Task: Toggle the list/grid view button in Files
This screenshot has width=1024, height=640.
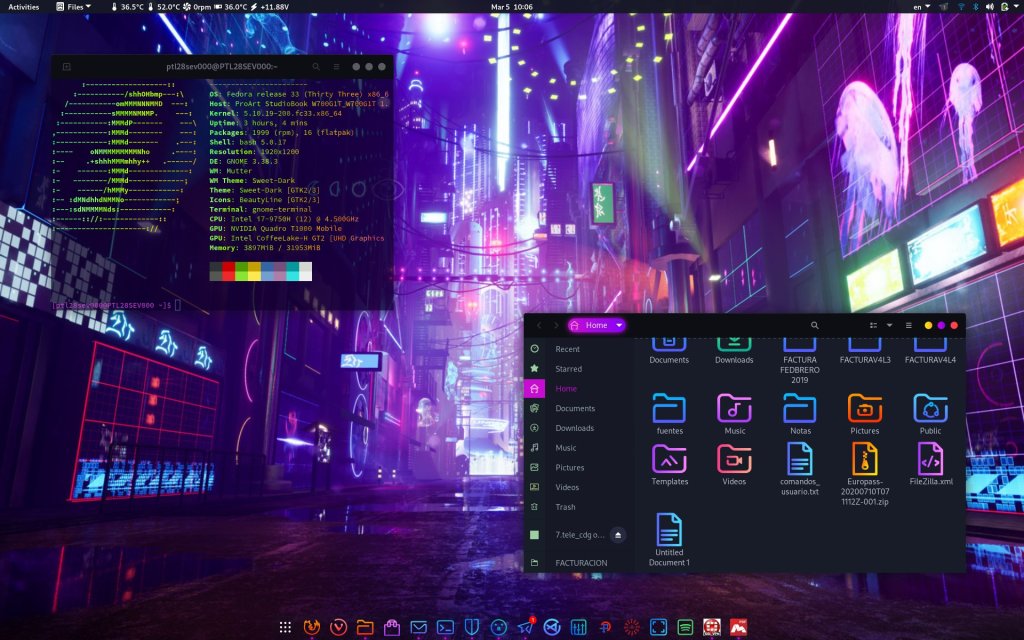Action: click(x=873, y=325)
